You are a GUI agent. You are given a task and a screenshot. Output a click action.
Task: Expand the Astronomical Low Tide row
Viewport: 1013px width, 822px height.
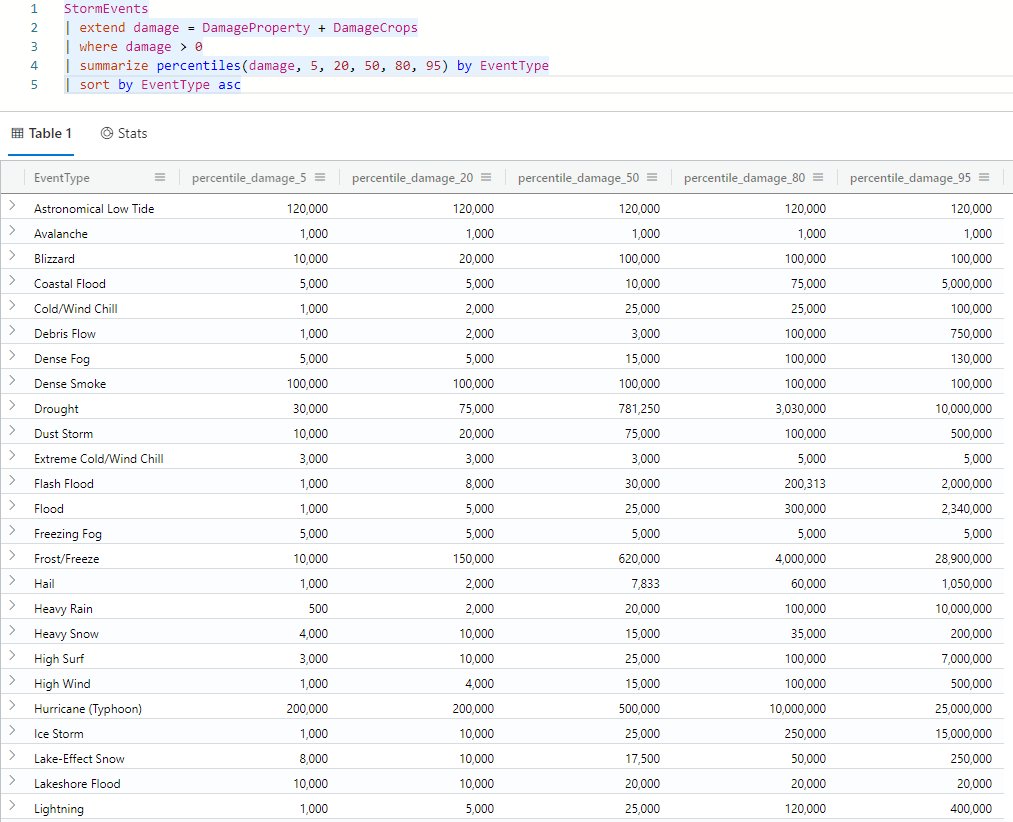click(x=12, y=206)
